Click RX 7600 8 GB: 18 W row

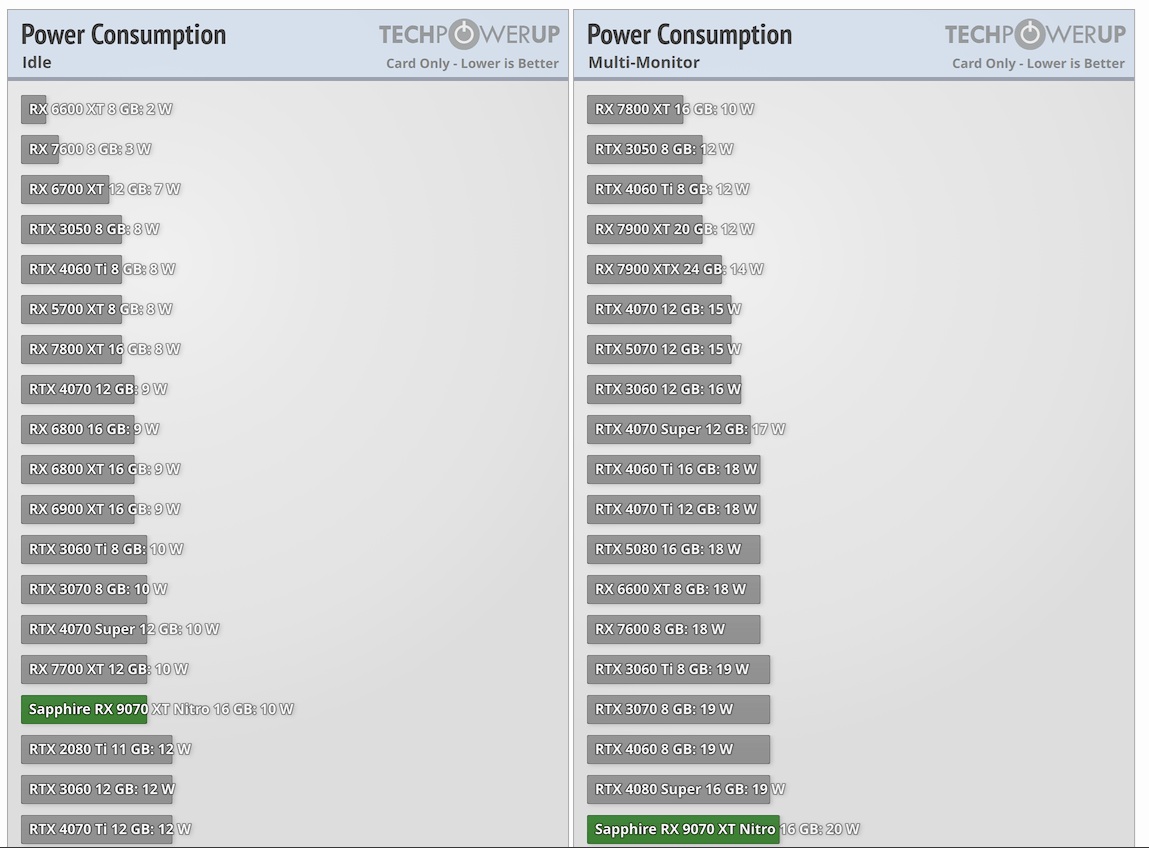(x=674, y=630)
